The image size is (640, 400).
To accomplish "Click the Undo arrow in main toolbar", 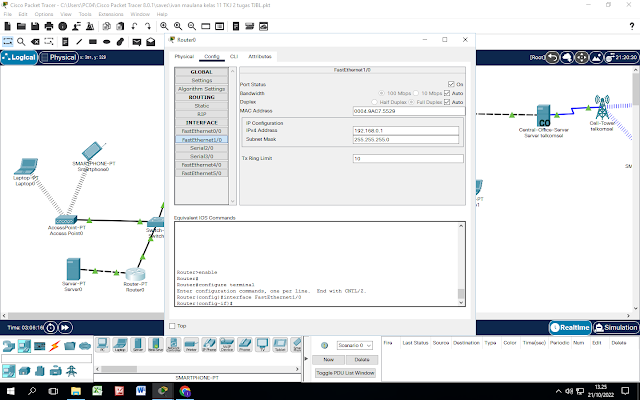I will pyautogui.click(x=134, y=27).
